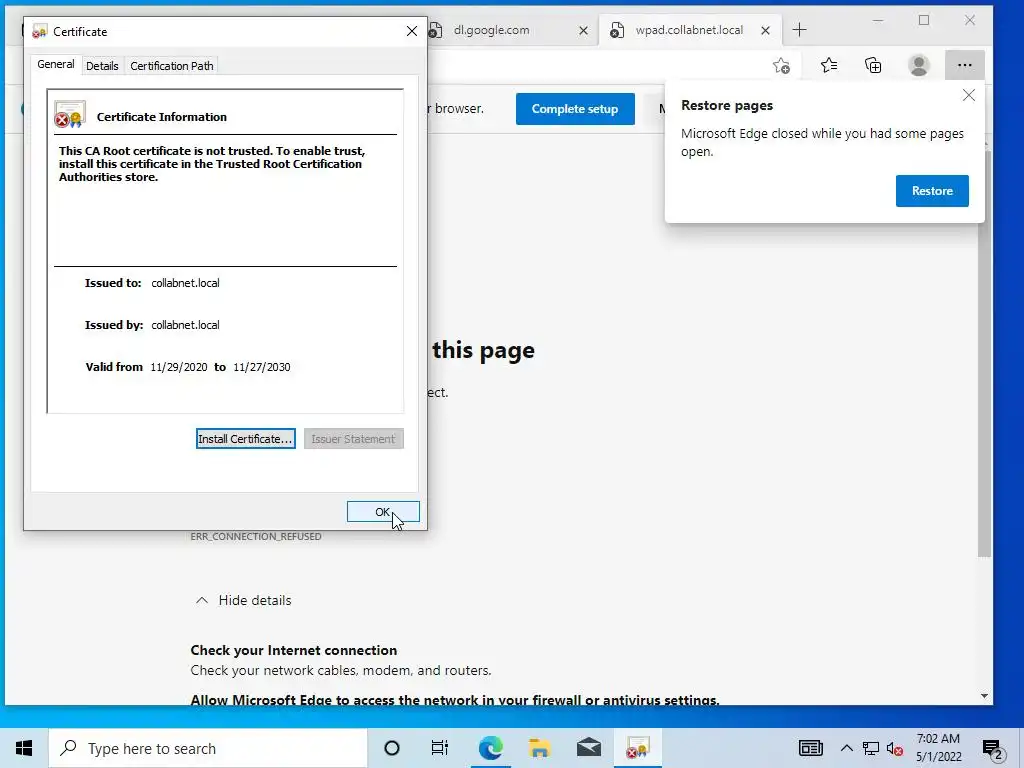Close the dl.google.com tab
Image resolution: width=1024 pixels, height=768 pixels.
583,30
